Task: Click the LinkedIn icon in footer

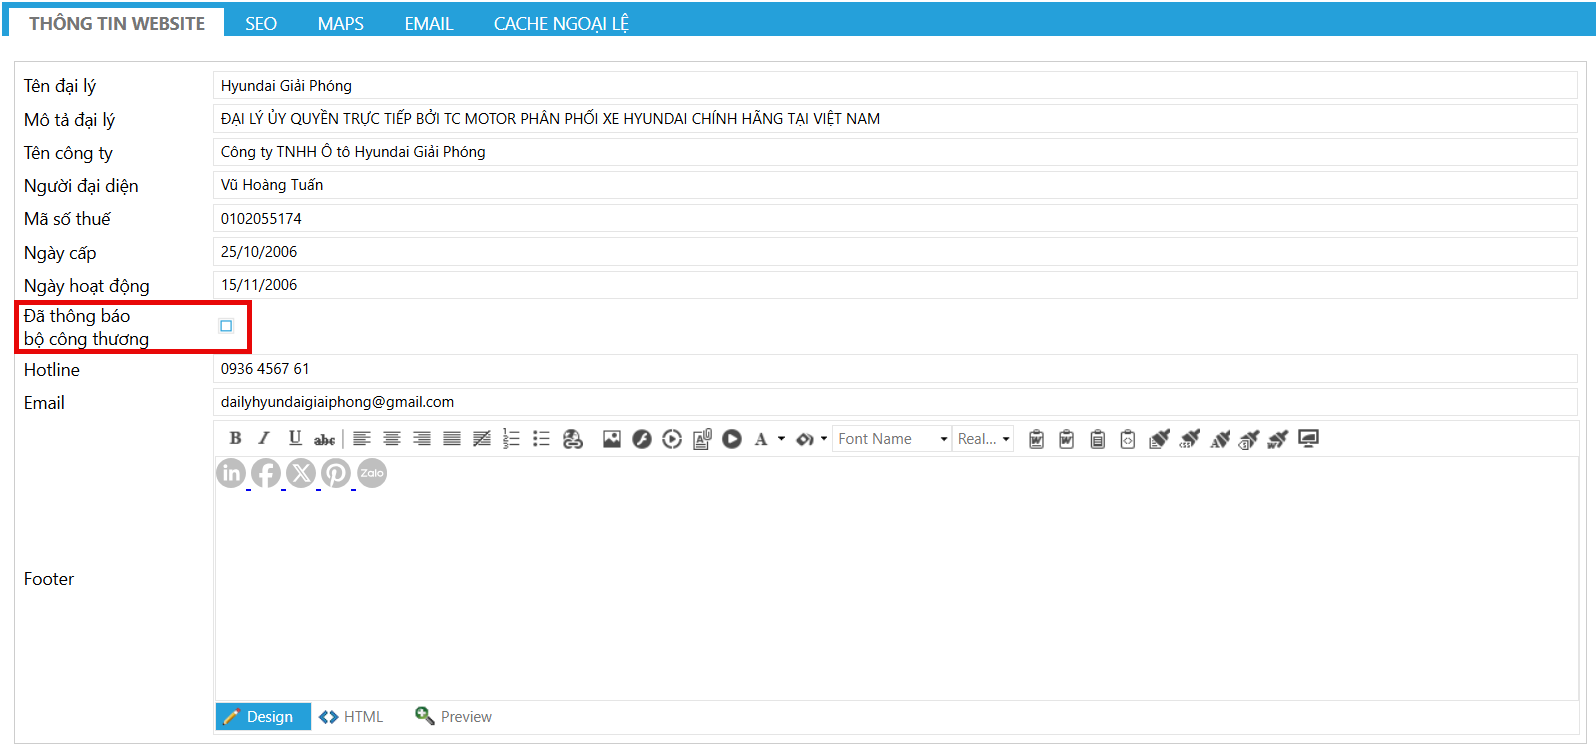Action: point(231,473)
